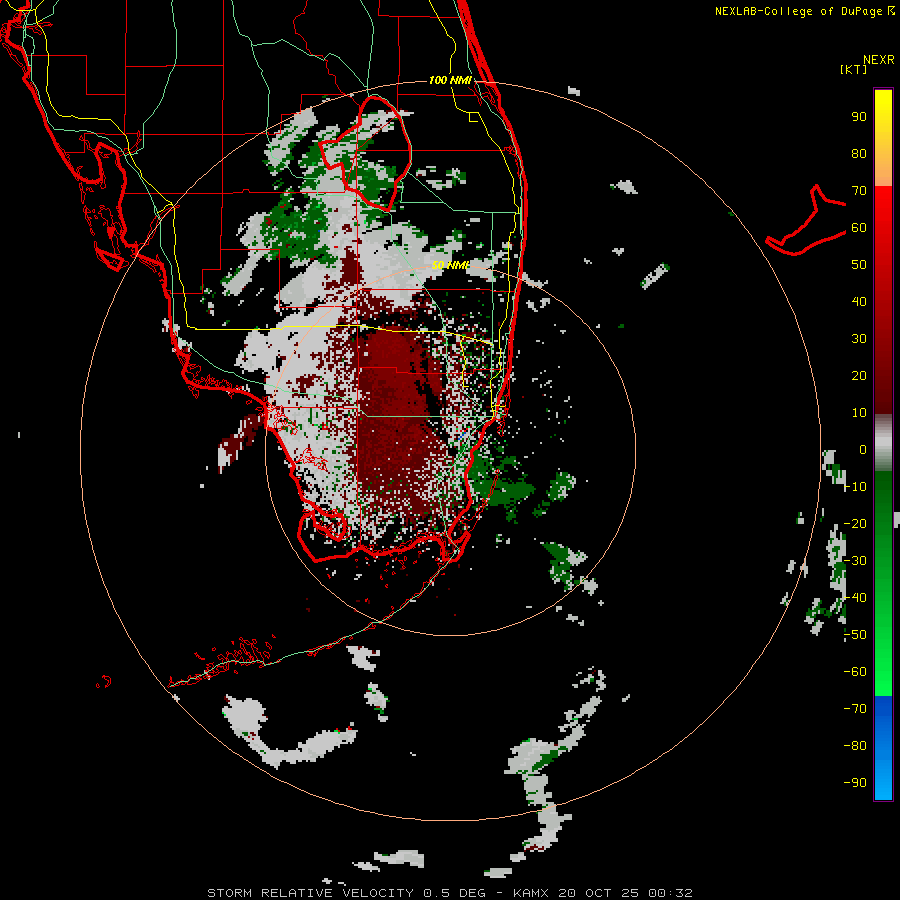Click the -70 value on the scale

pos(855,709)
